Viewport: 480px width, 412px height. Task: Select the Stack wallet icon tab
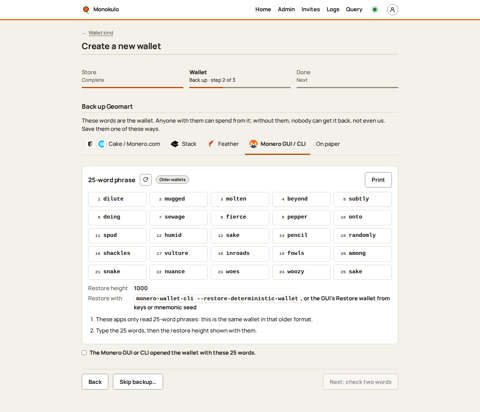(x=174, y=144)
